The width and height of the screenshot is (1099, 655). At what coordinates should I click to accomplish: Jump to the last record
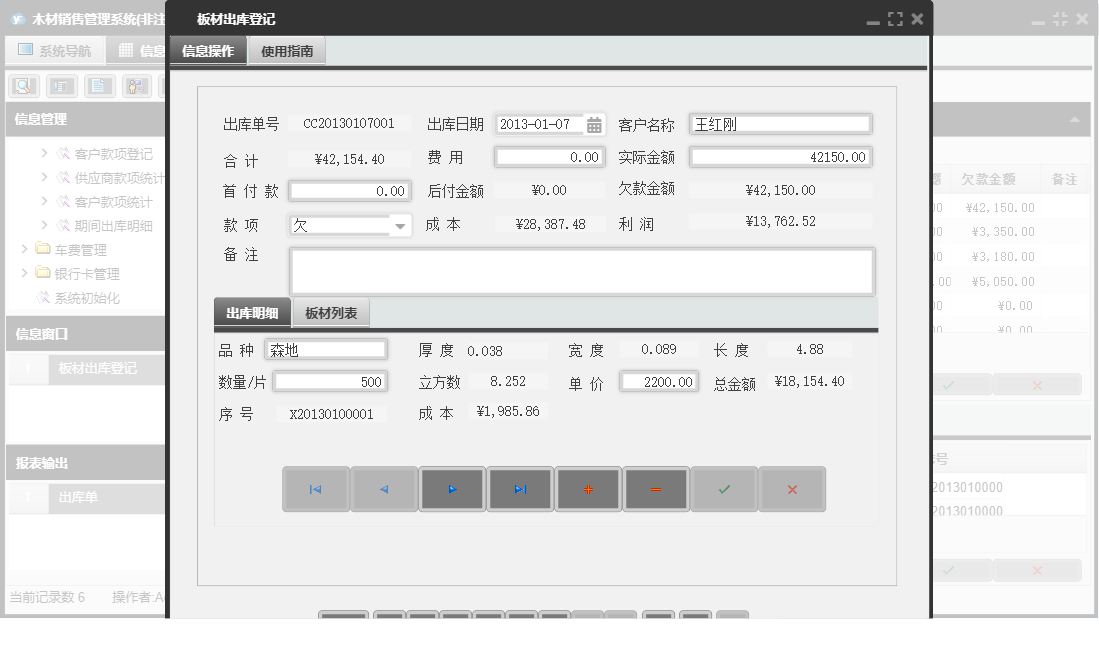520,489
